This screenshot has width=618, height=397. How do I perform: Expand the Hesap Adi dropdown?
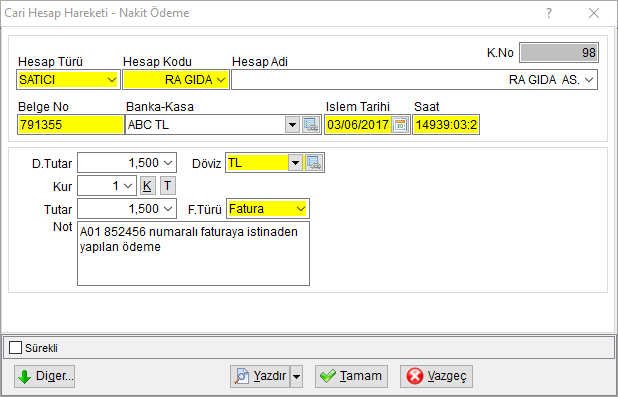click(x=589, y=80)
